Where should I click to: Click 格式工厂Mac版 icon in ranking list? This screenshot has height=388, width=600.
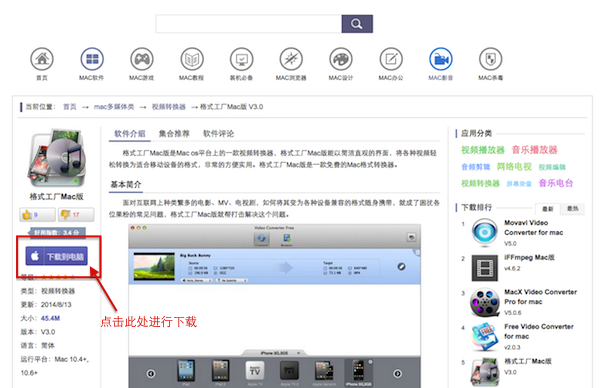(x=485, y=372)
